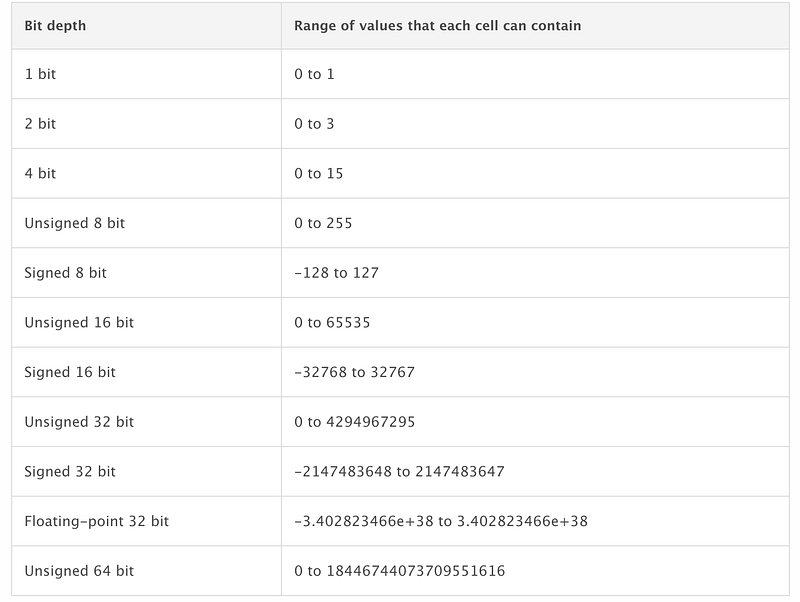Select the "Signed 16 bit" row label
This screenshot has width=800, height=602.
coord(70,372)
